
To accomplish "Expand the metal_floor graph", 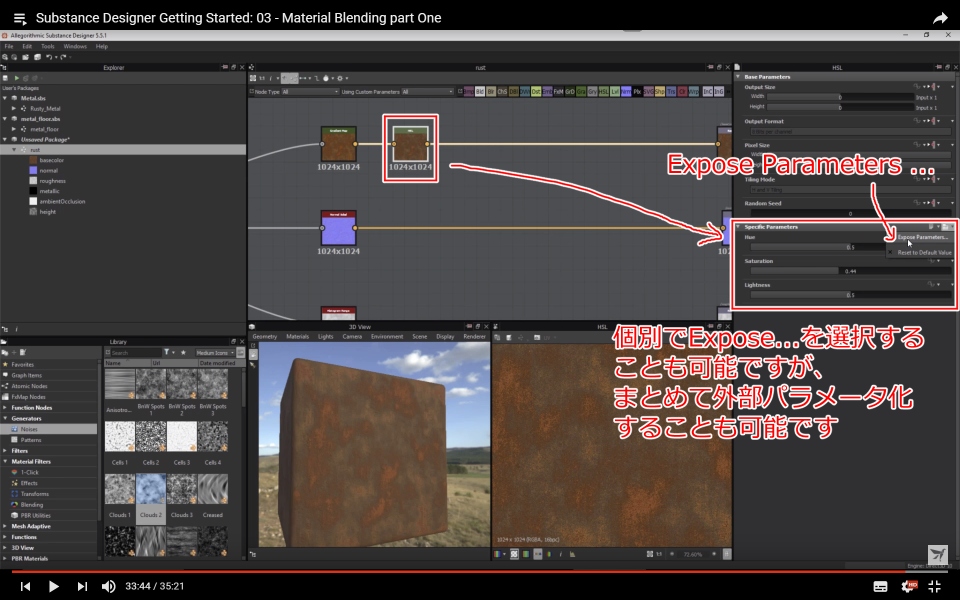I will coord(14,129).
